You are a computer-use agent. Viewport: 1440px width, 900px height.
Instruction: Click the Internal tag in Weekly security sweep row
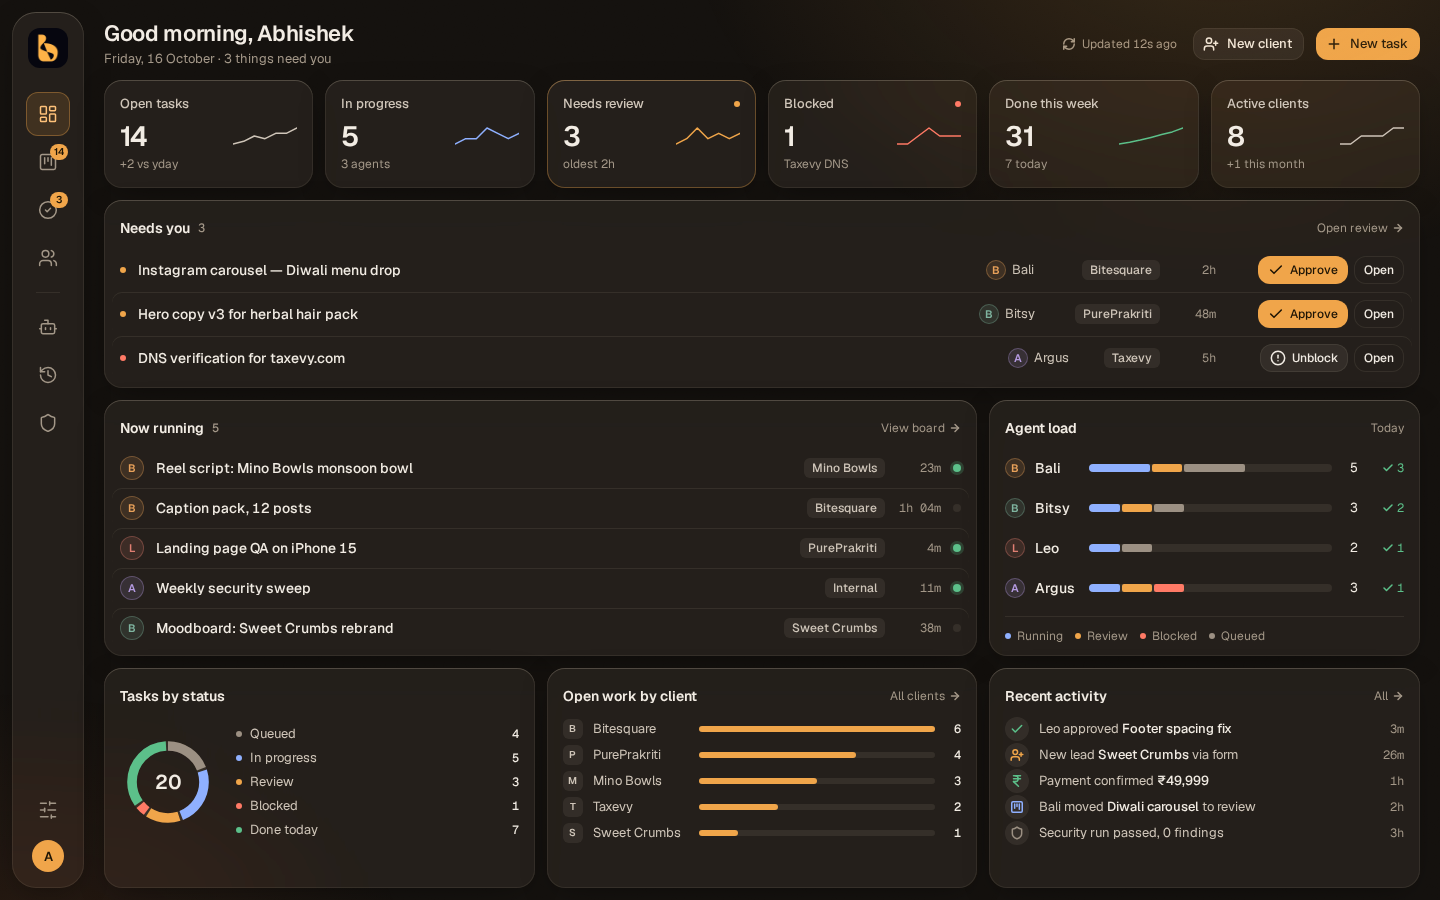pos(855,588)
